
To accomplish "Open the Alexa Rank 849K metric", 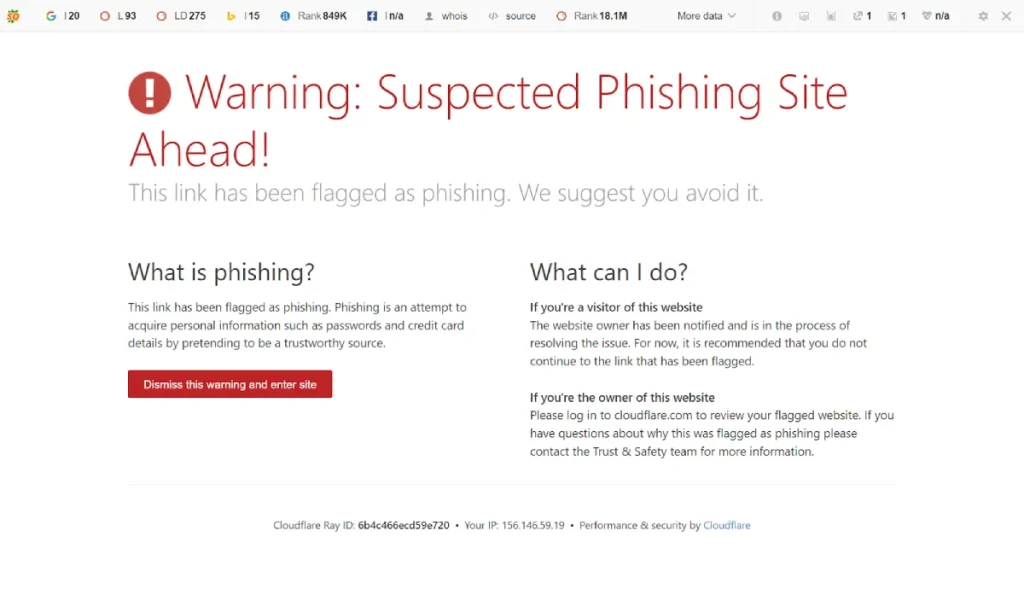I will pyautogui.click(x=314, y=16).
